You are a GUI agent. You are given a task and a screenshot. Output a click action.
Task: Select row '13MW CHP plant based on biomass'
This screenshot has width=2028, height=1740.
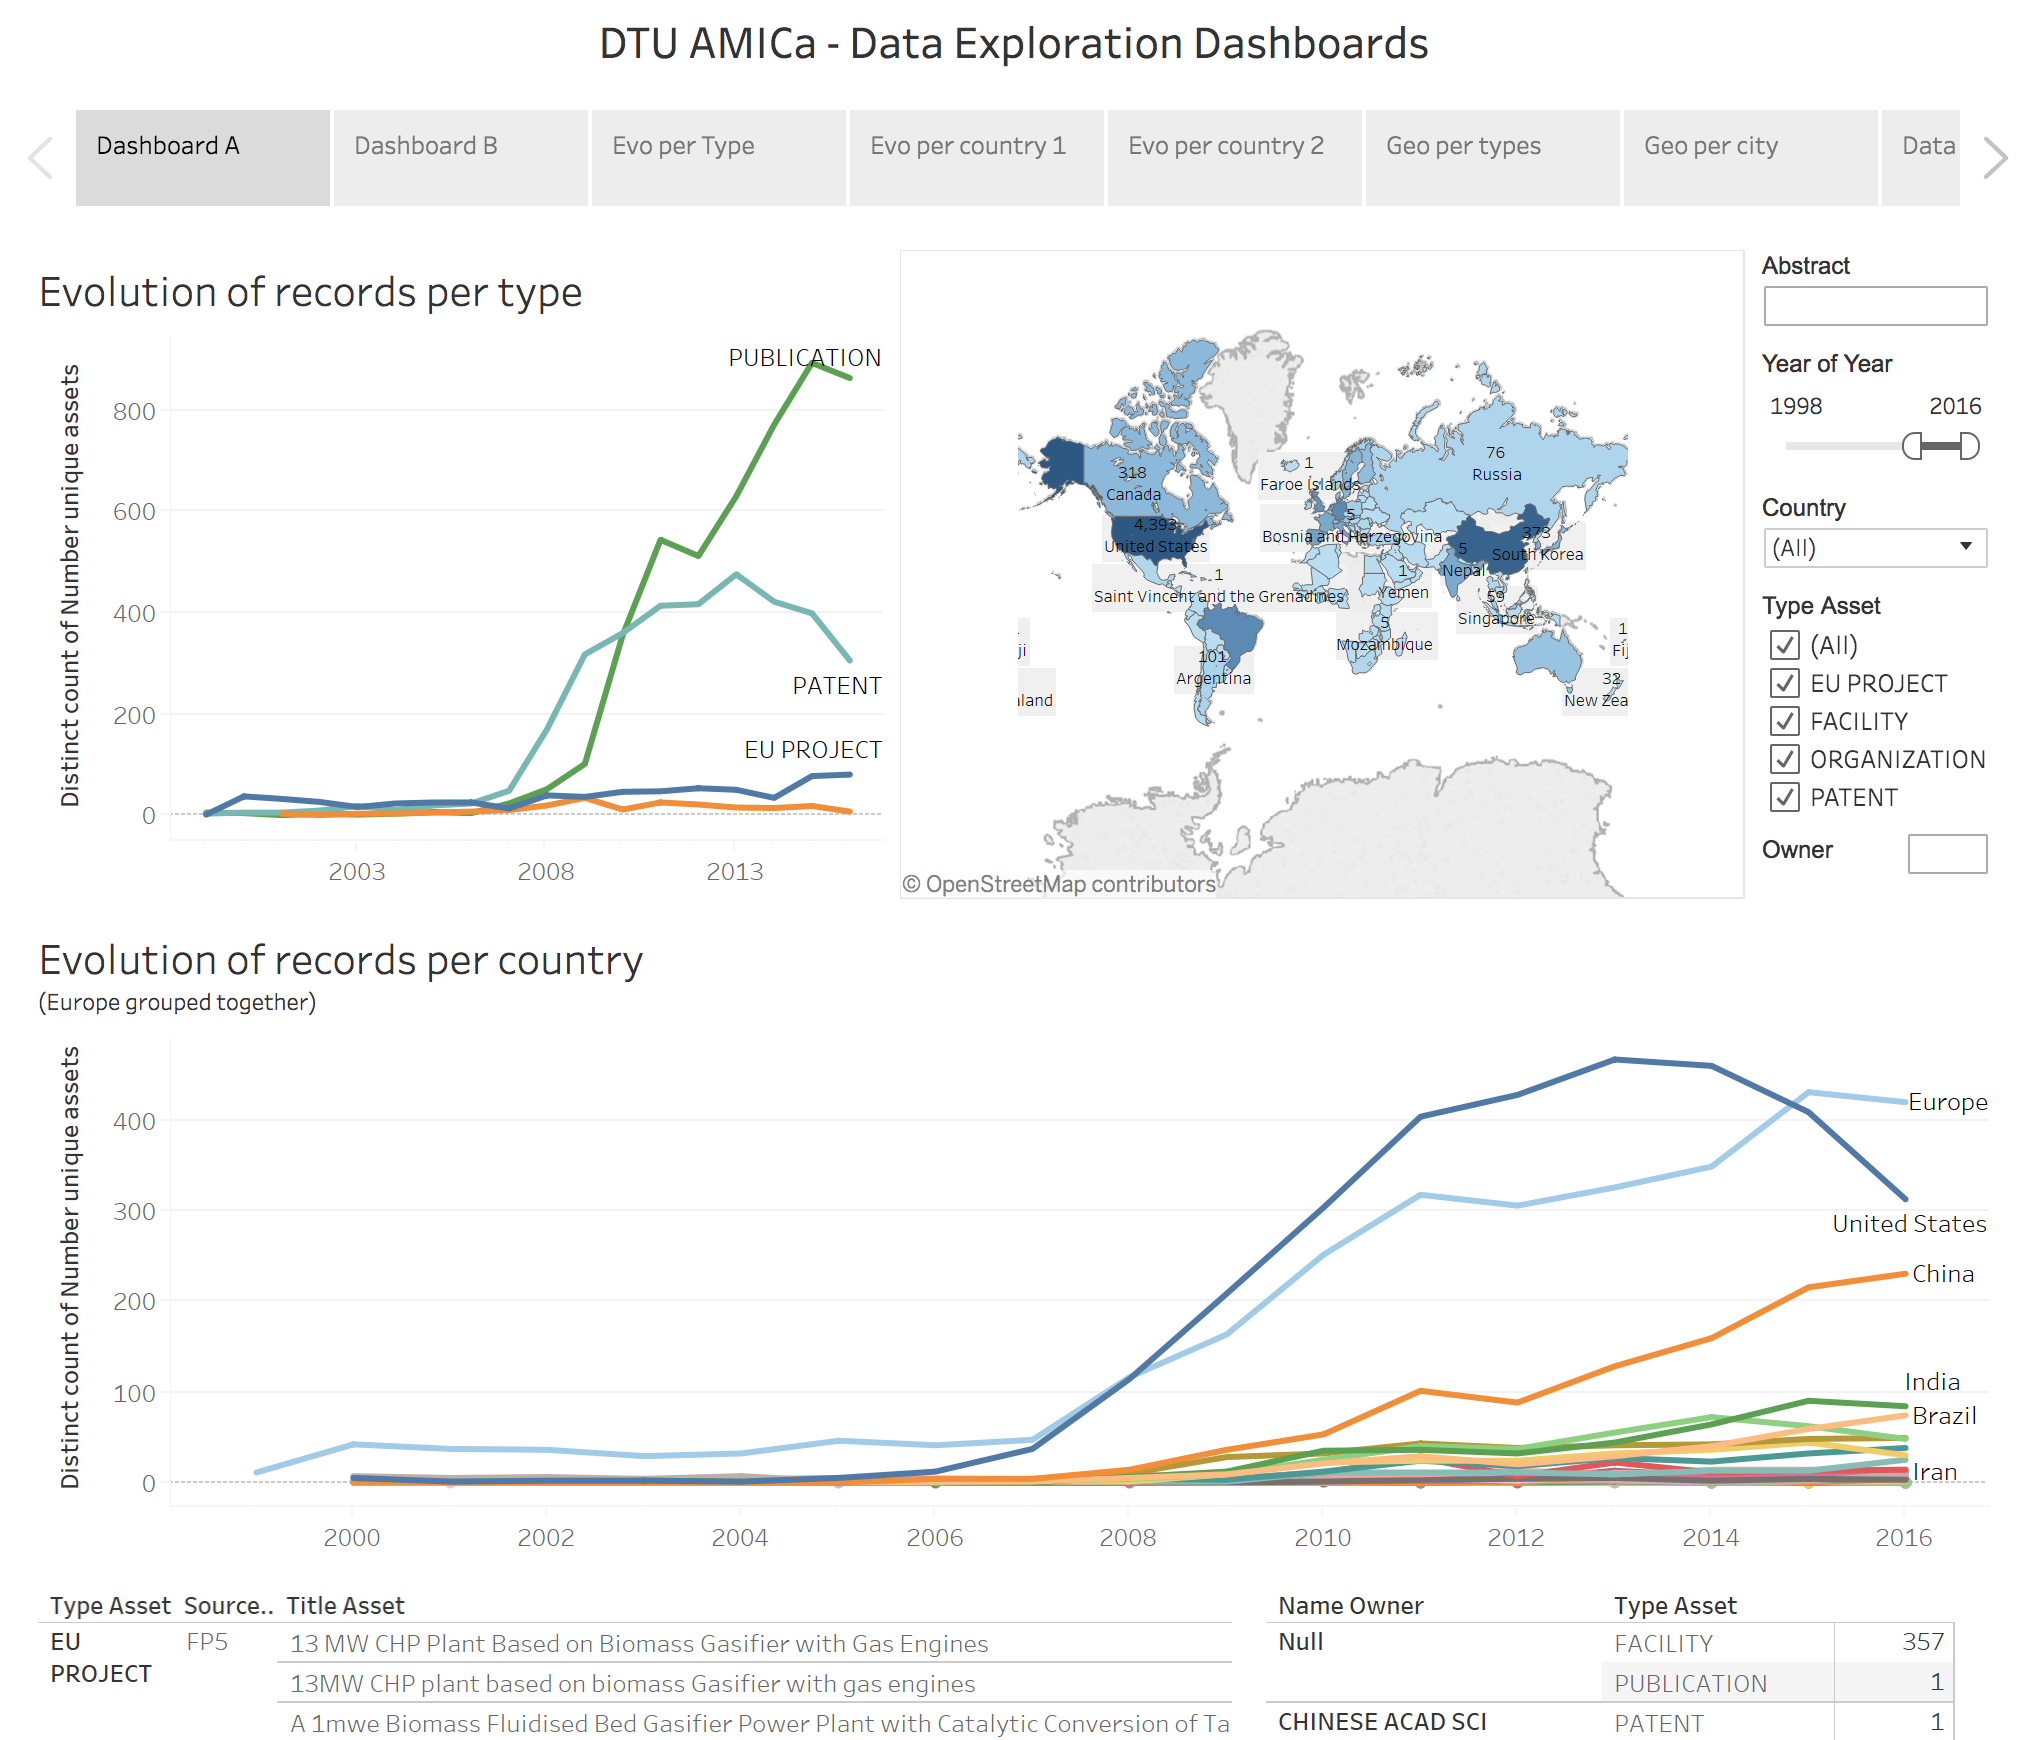[754, 1683]
